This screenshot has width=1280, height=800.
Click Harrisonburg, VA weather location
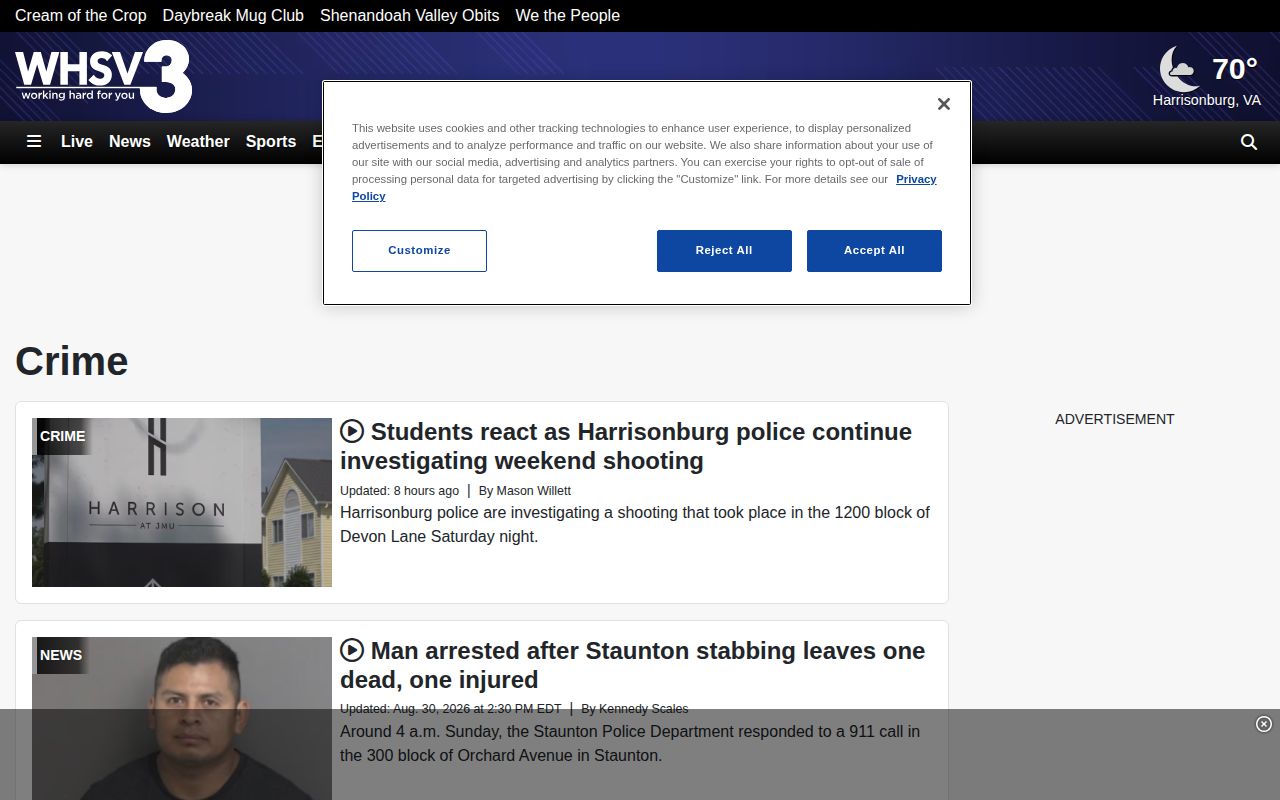(x=1207, y=100)
